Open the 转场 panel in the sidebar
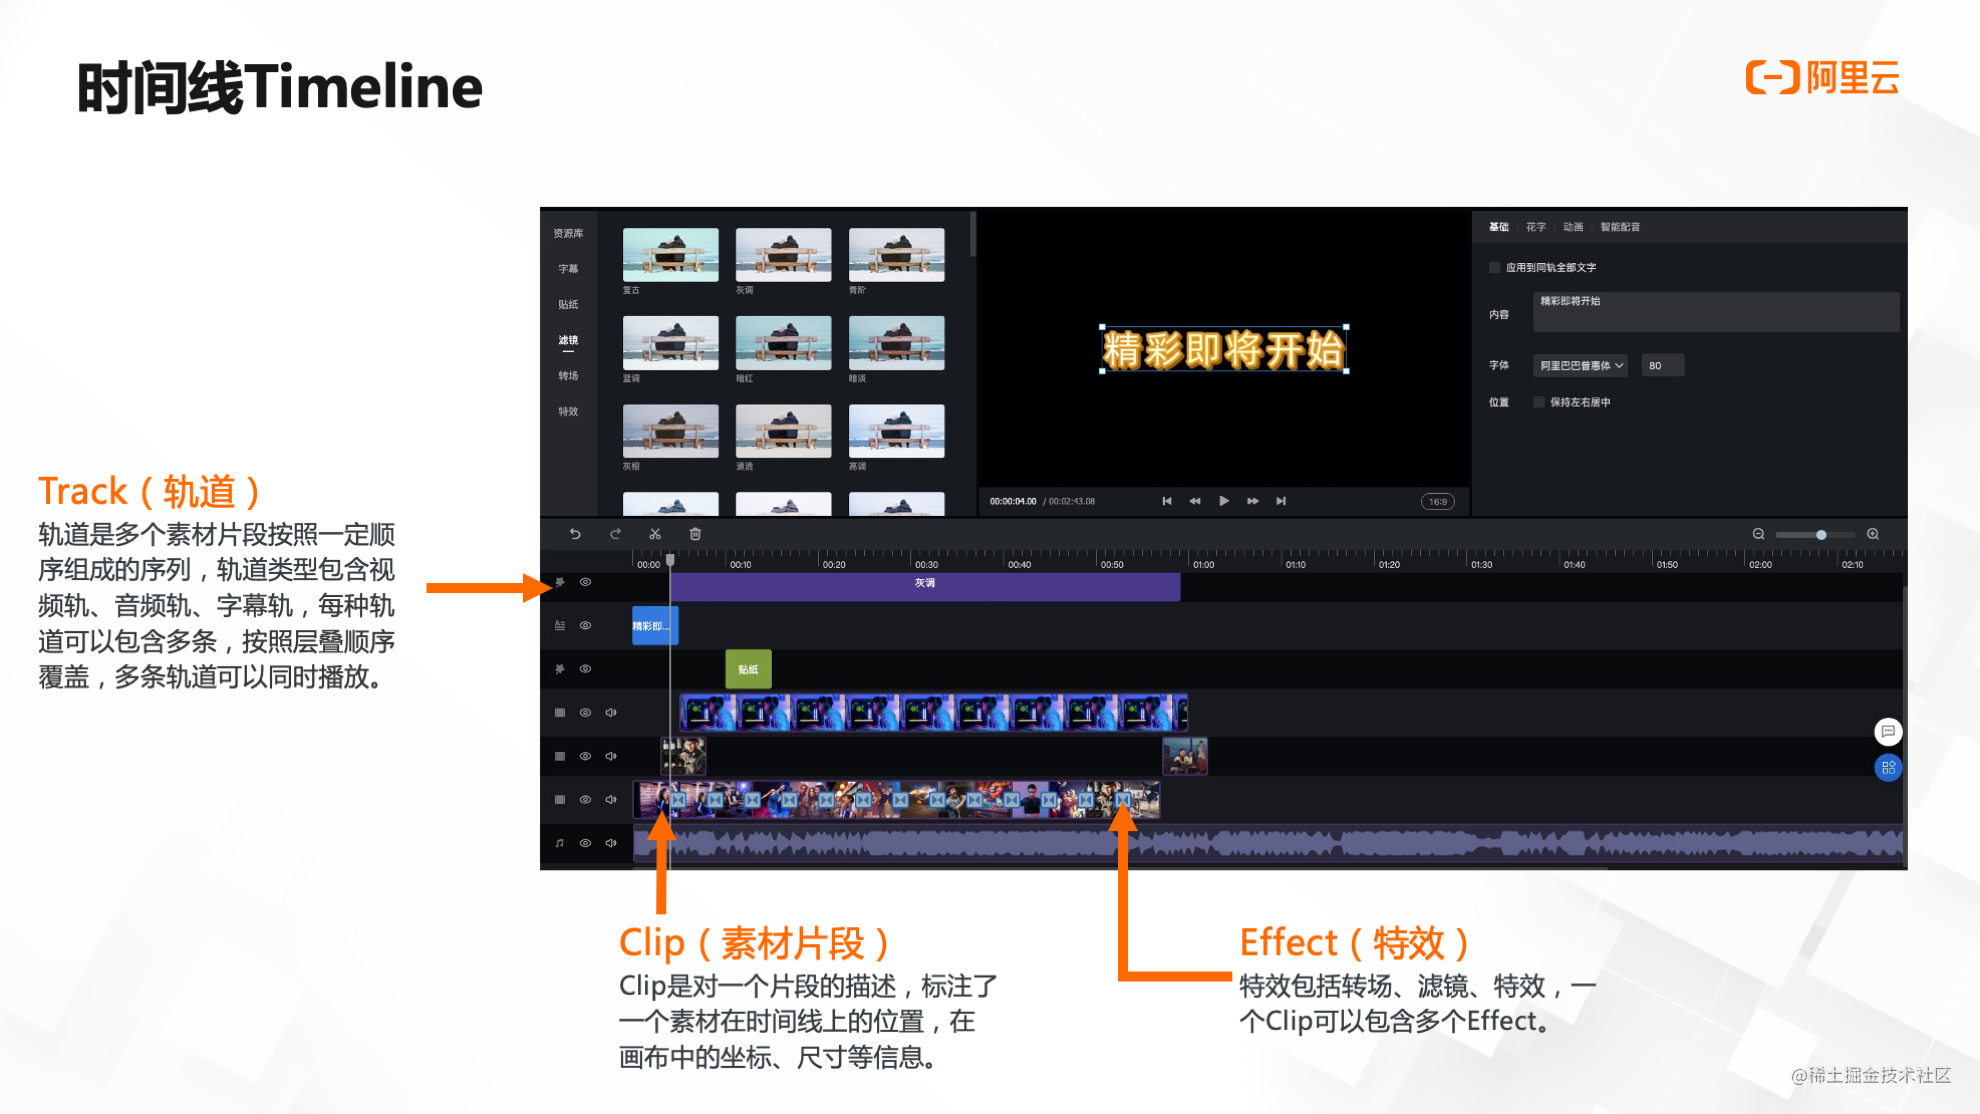 [567, 375]
